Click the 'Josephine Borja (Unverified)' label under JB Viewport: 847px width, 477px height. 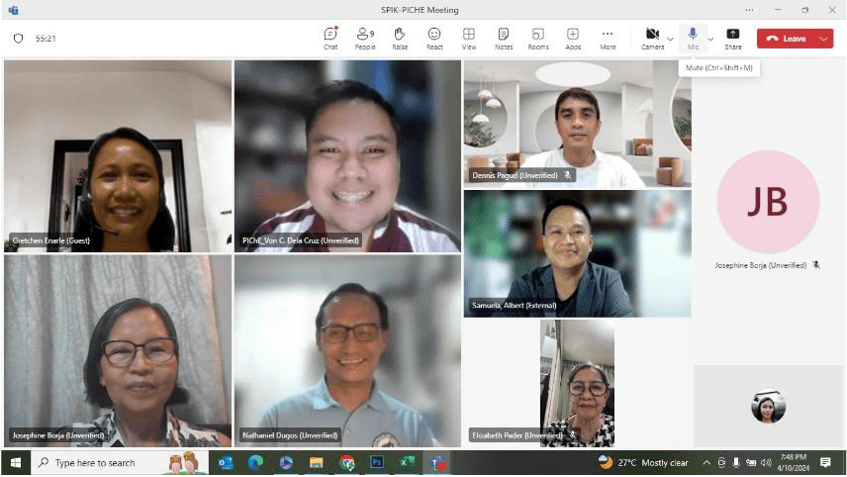coord(760,265)
